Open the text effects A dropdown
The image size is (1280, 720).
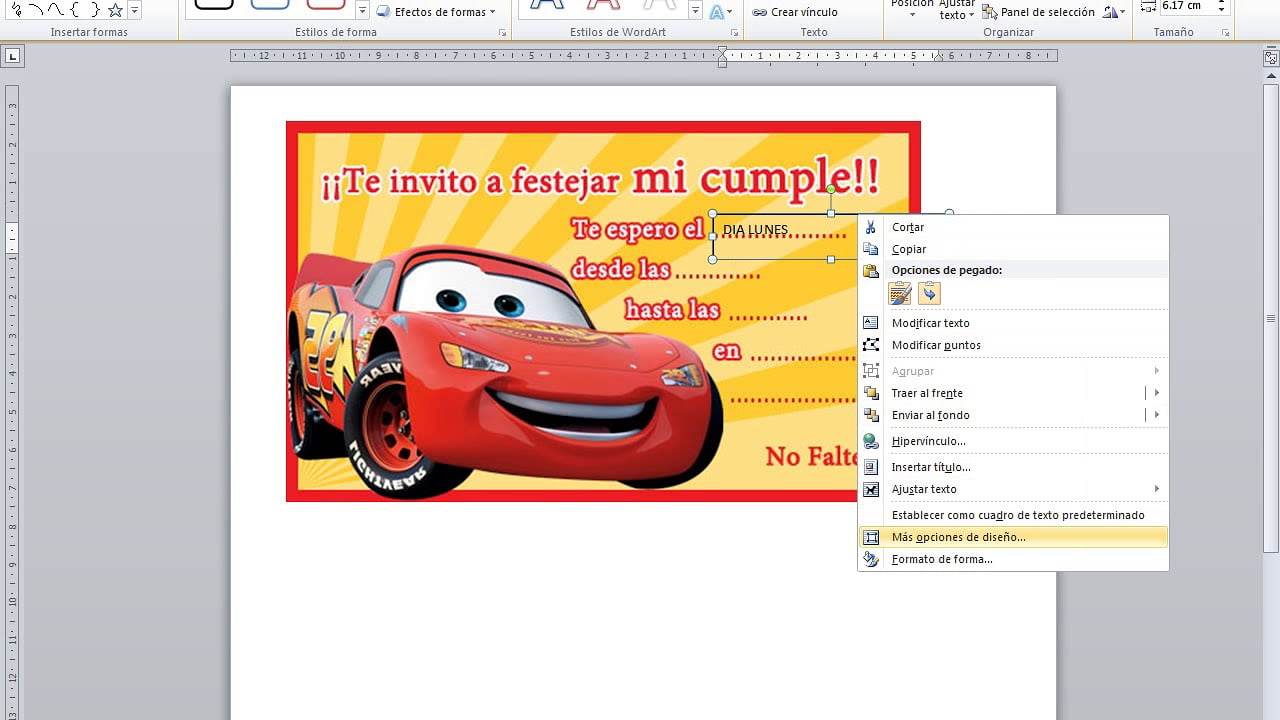721,12
